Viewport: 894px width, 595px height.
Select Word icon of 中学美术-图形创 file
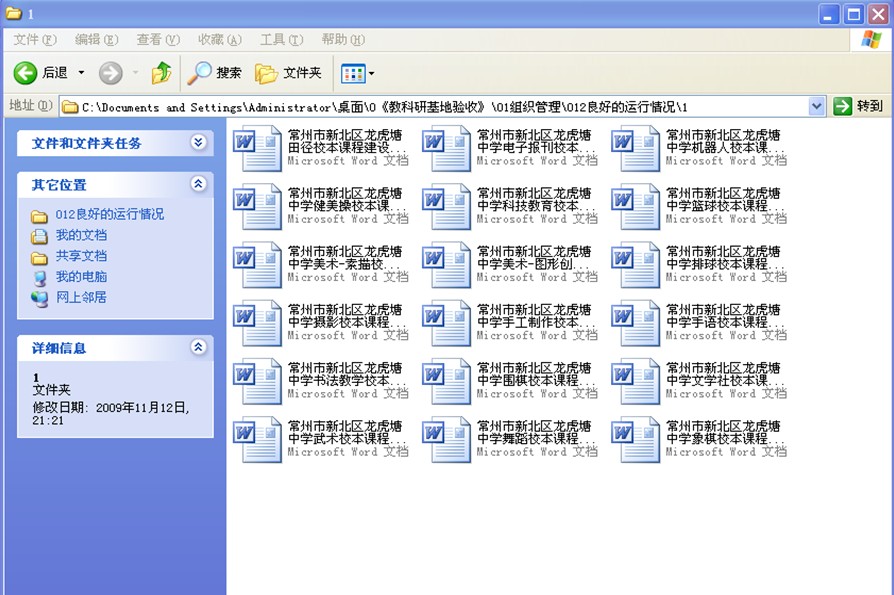coord(446,264)
